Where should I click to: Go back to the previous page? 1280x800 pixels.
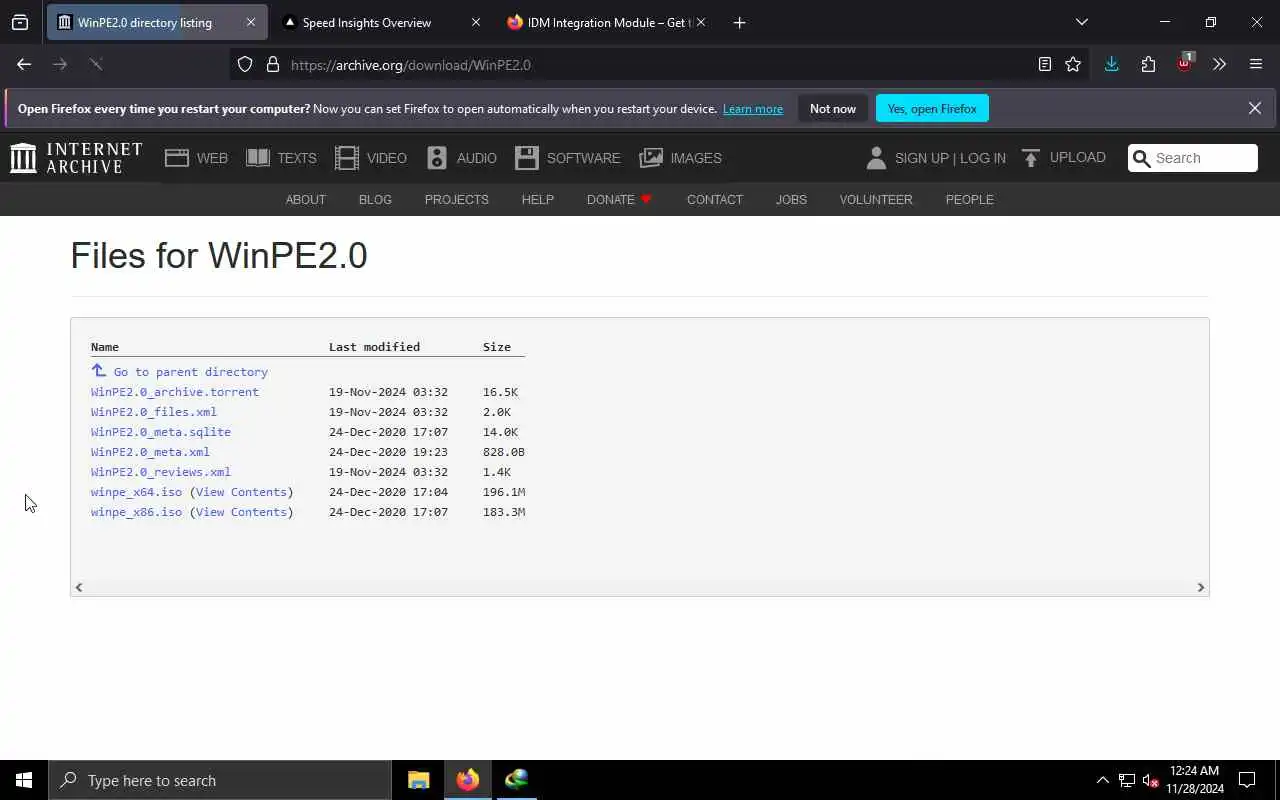(x=24, y=64)
